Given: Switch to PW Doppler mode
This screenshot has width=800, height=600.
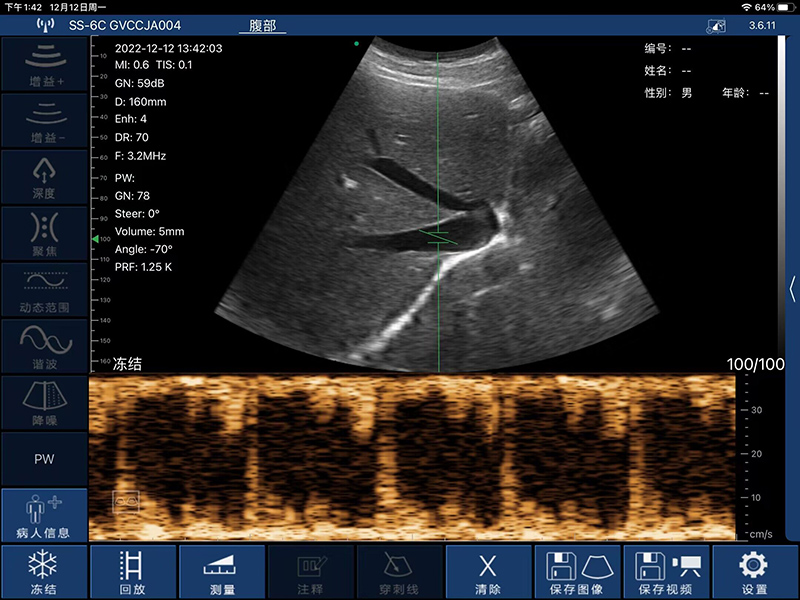Looking at the screenshot, I should pos(44,459).
